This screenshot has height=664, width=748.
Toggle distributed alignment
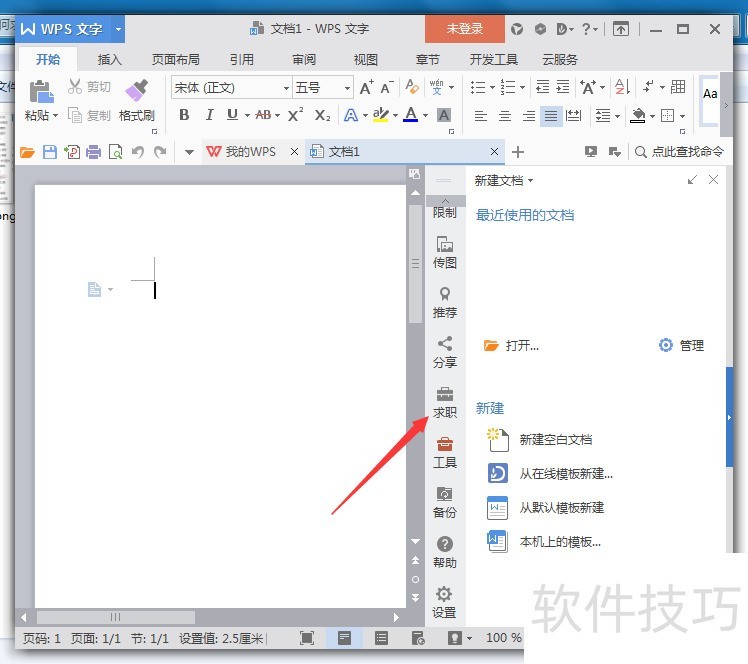(573, 115)
